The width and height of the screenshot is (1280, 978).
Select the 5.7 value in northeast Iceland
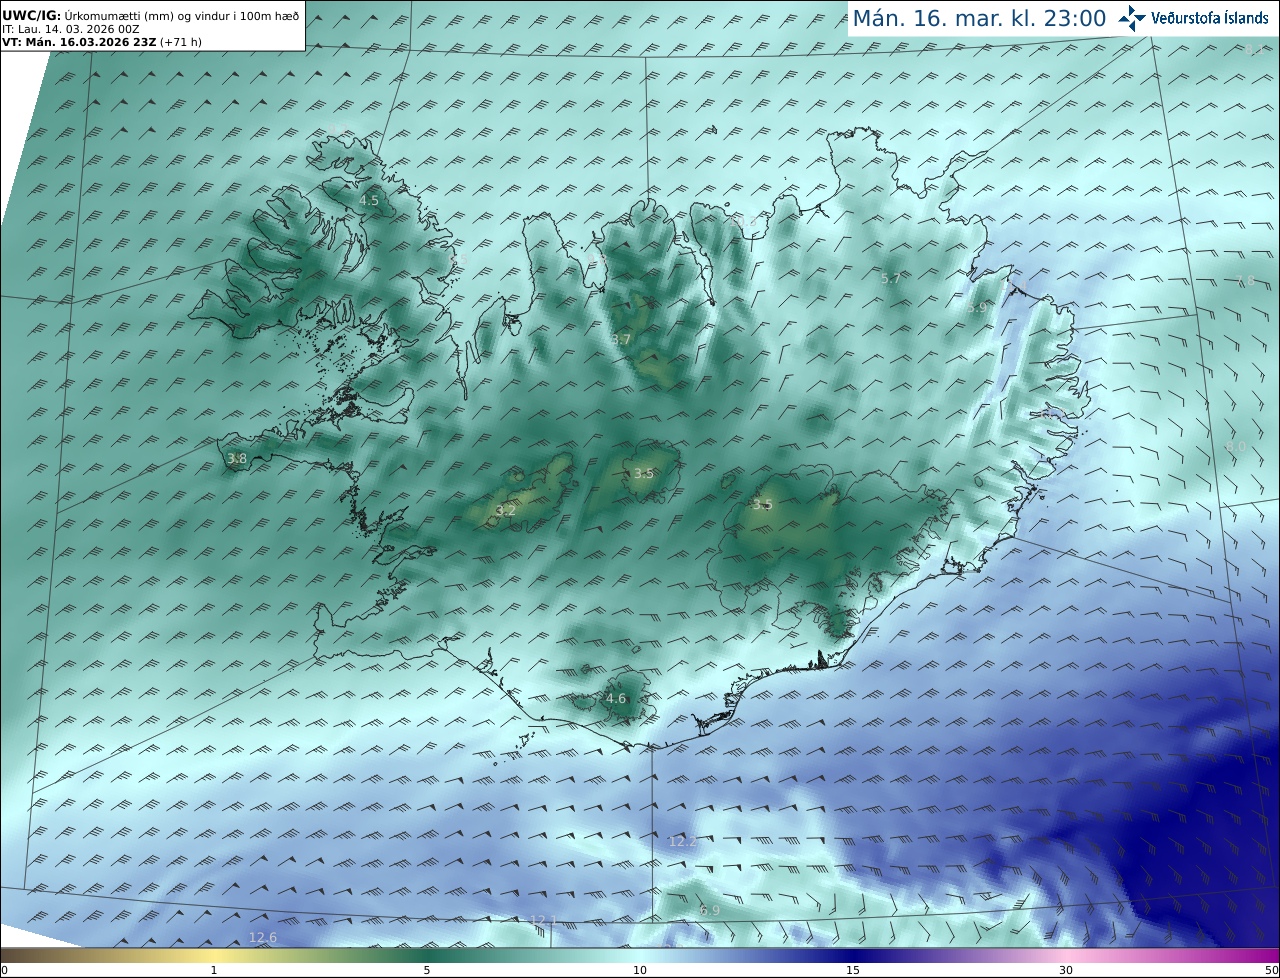click(x=891, y=279)
